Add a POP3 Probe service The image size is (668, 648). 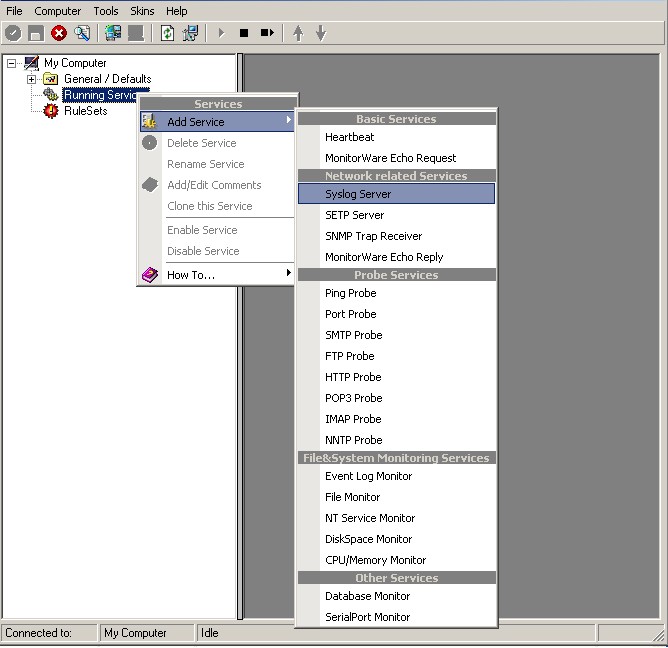[x=397, y=398]
